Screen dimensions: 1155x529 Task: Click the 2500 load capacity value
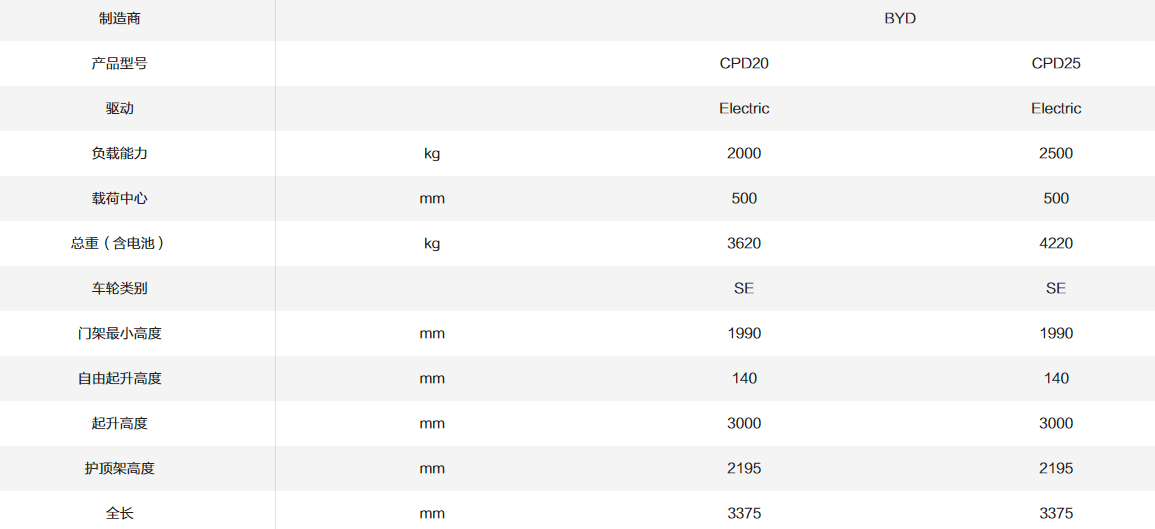click(x=1056, y=153)
